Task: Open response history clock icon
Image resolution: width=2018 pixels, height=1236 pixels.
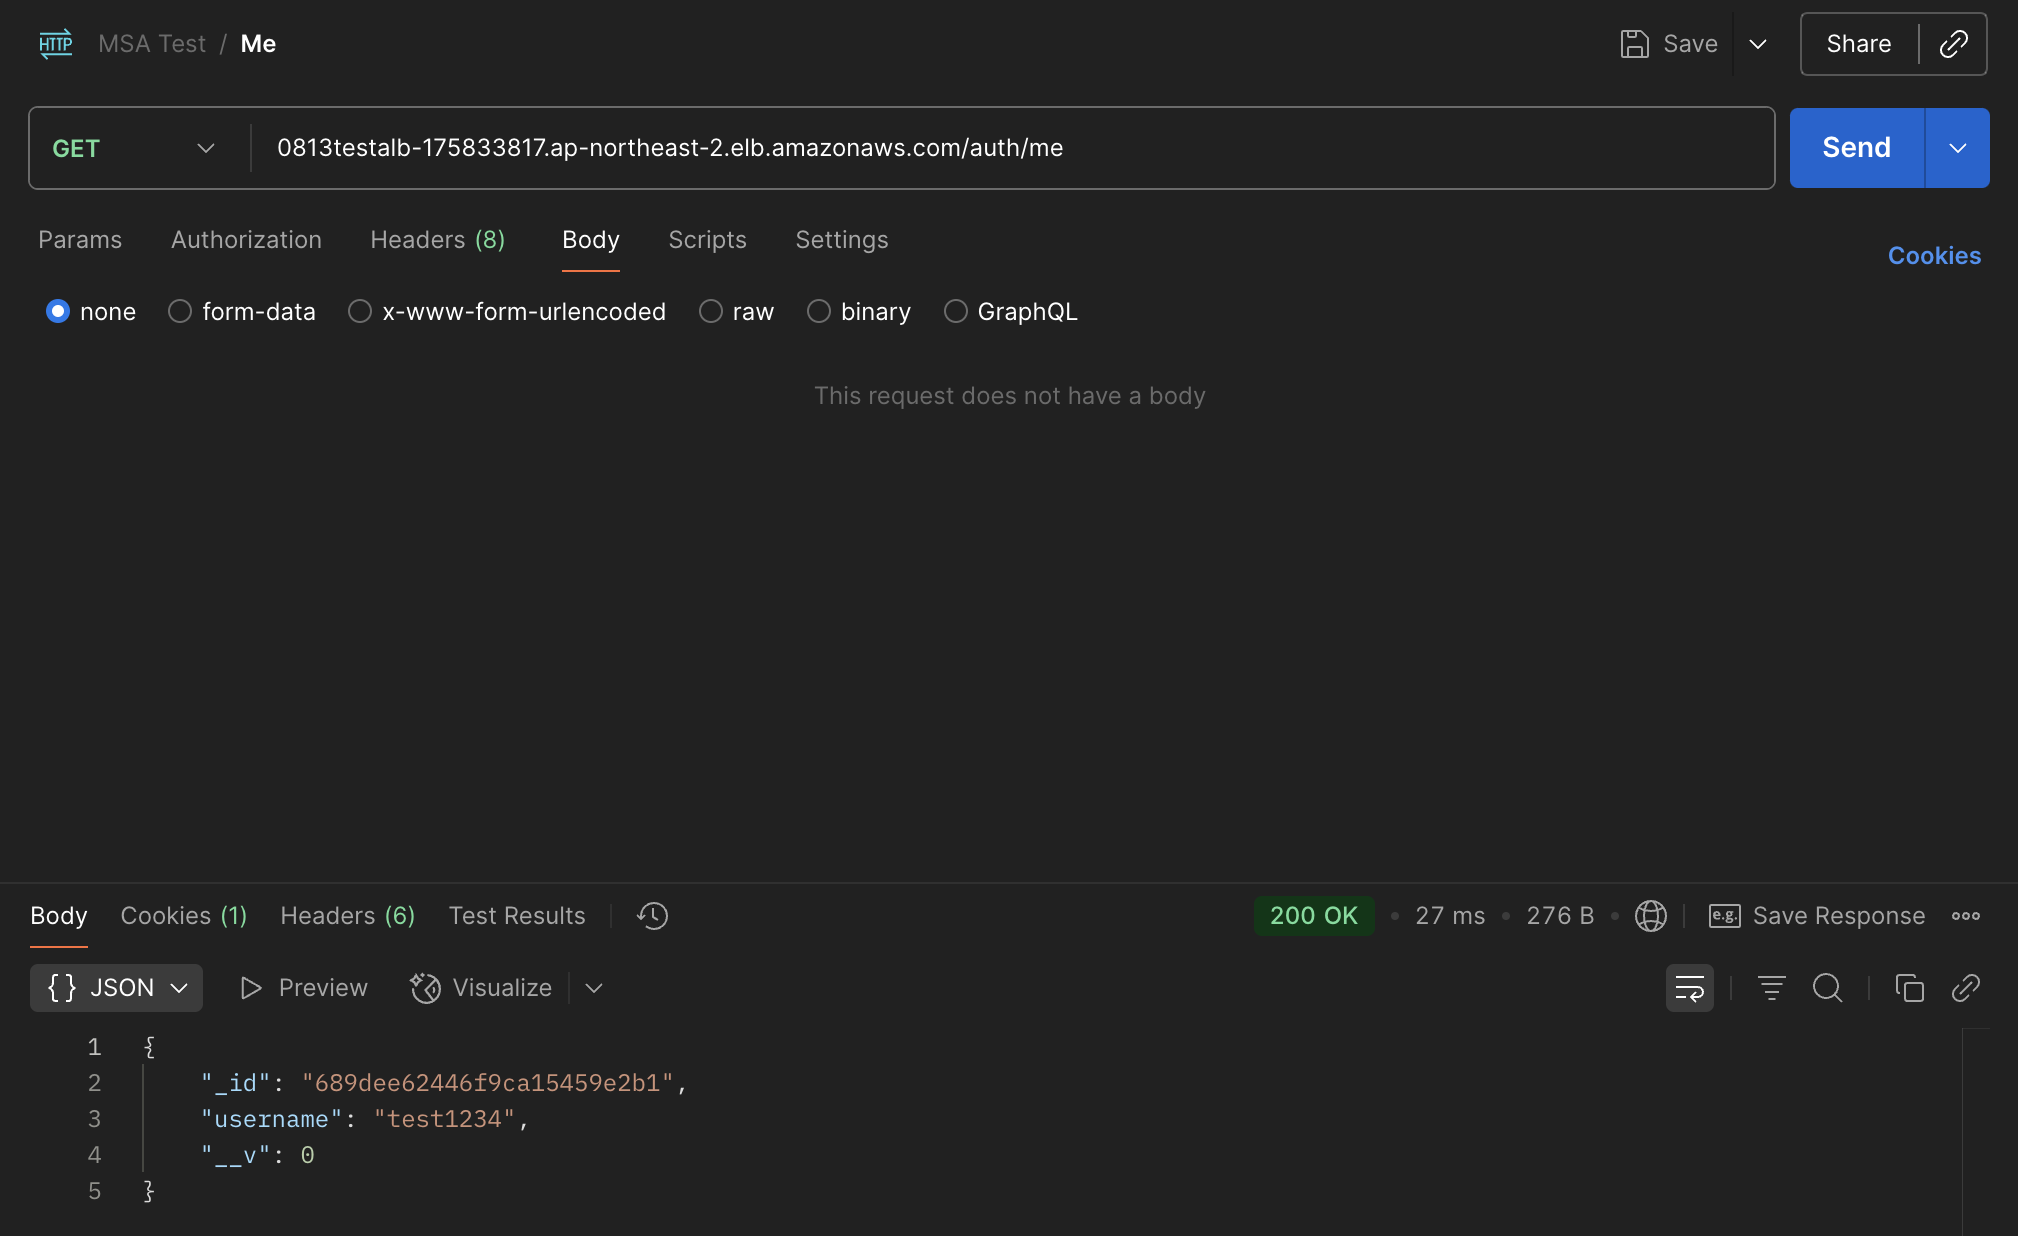Action: click(x=652, y=916)
